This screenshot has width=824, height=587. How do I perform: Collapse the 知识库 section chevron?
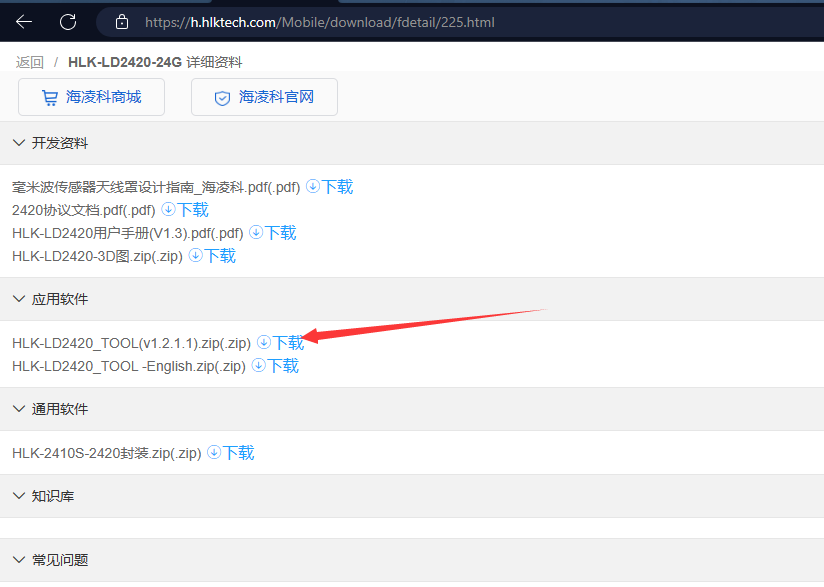[19, 496]
